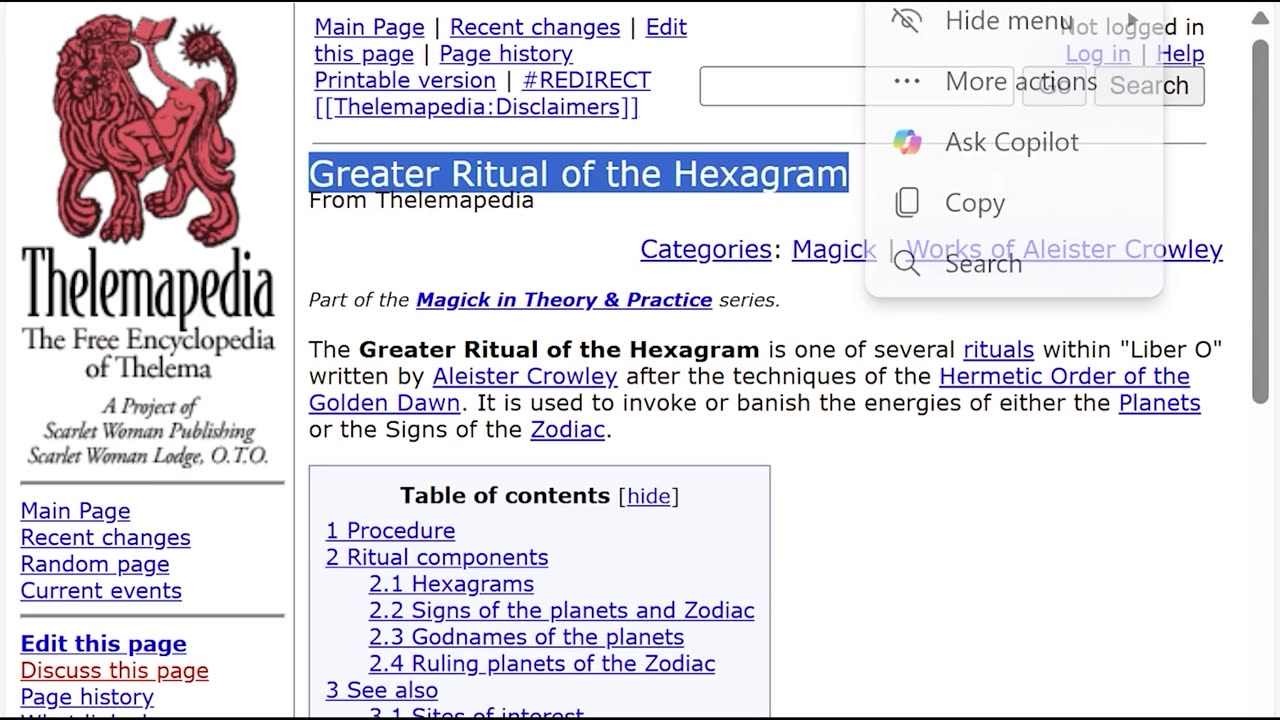Follow the Zodiac link
Viewport: 1280px width, 720px height.
pyautogui.click(x=568, y=430)
